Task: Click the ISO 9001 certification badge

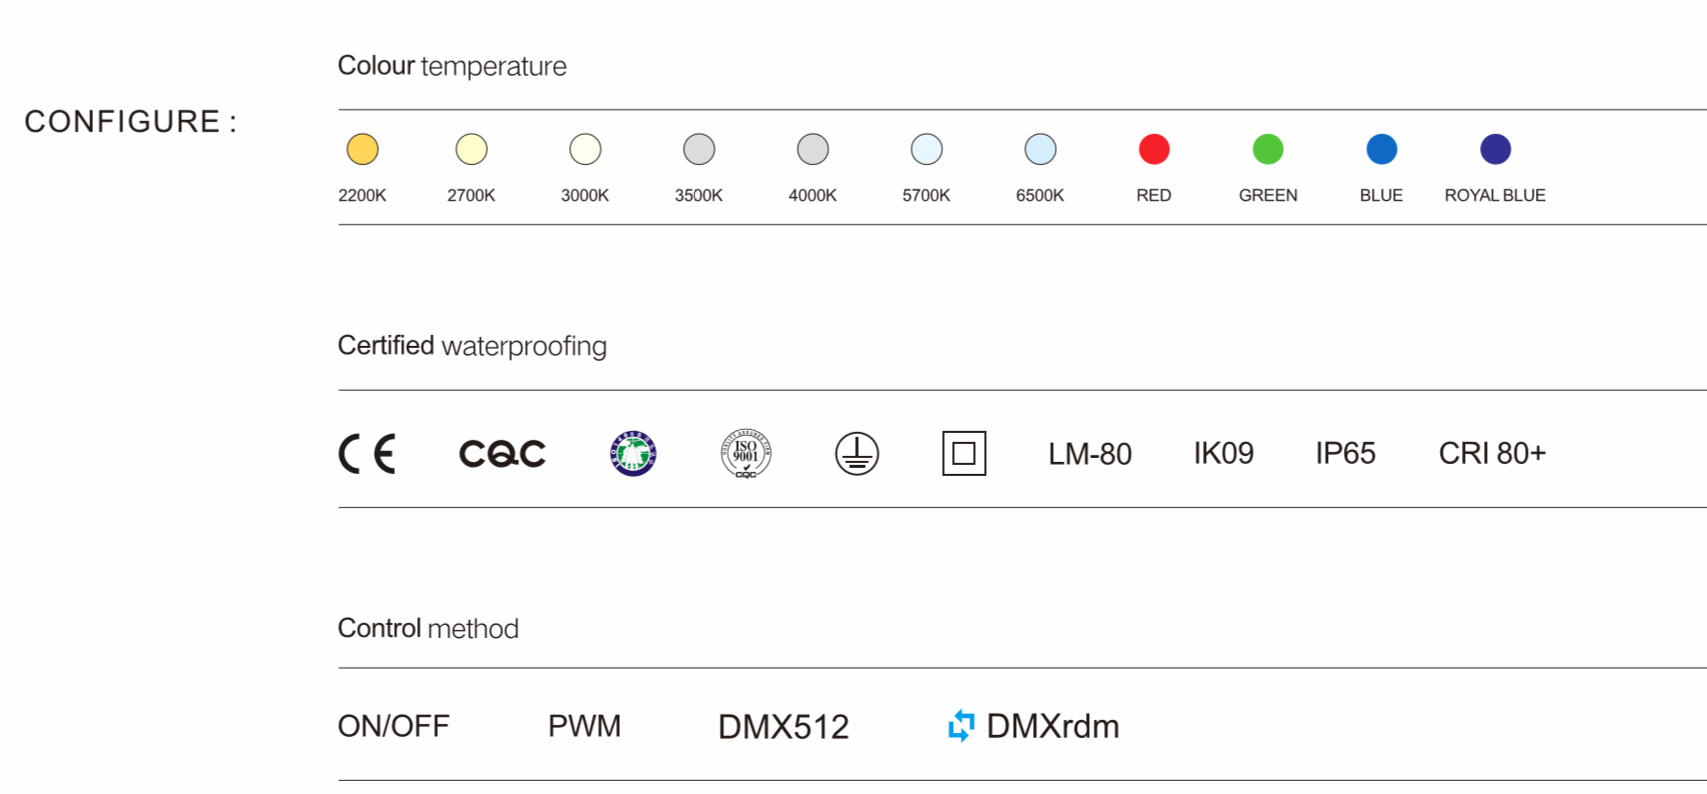Action: point(746,454)
